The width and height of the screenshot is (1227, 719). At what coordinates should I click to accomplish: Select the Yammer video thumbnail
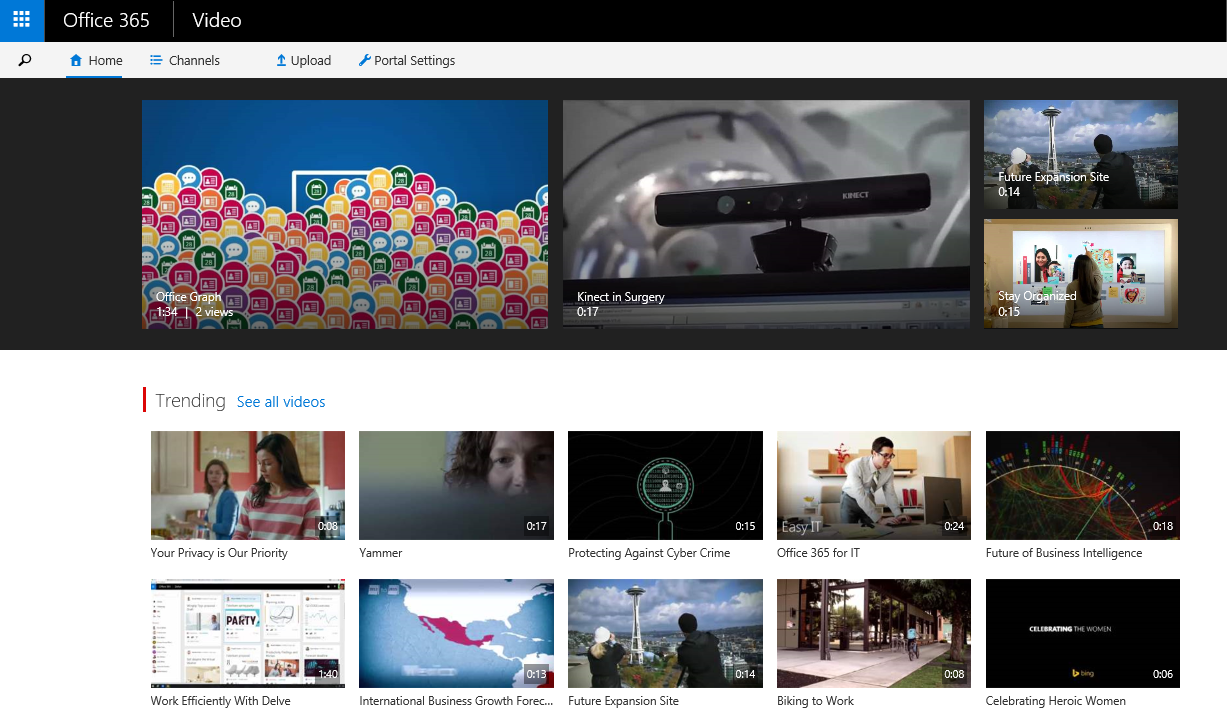[456, 485]
